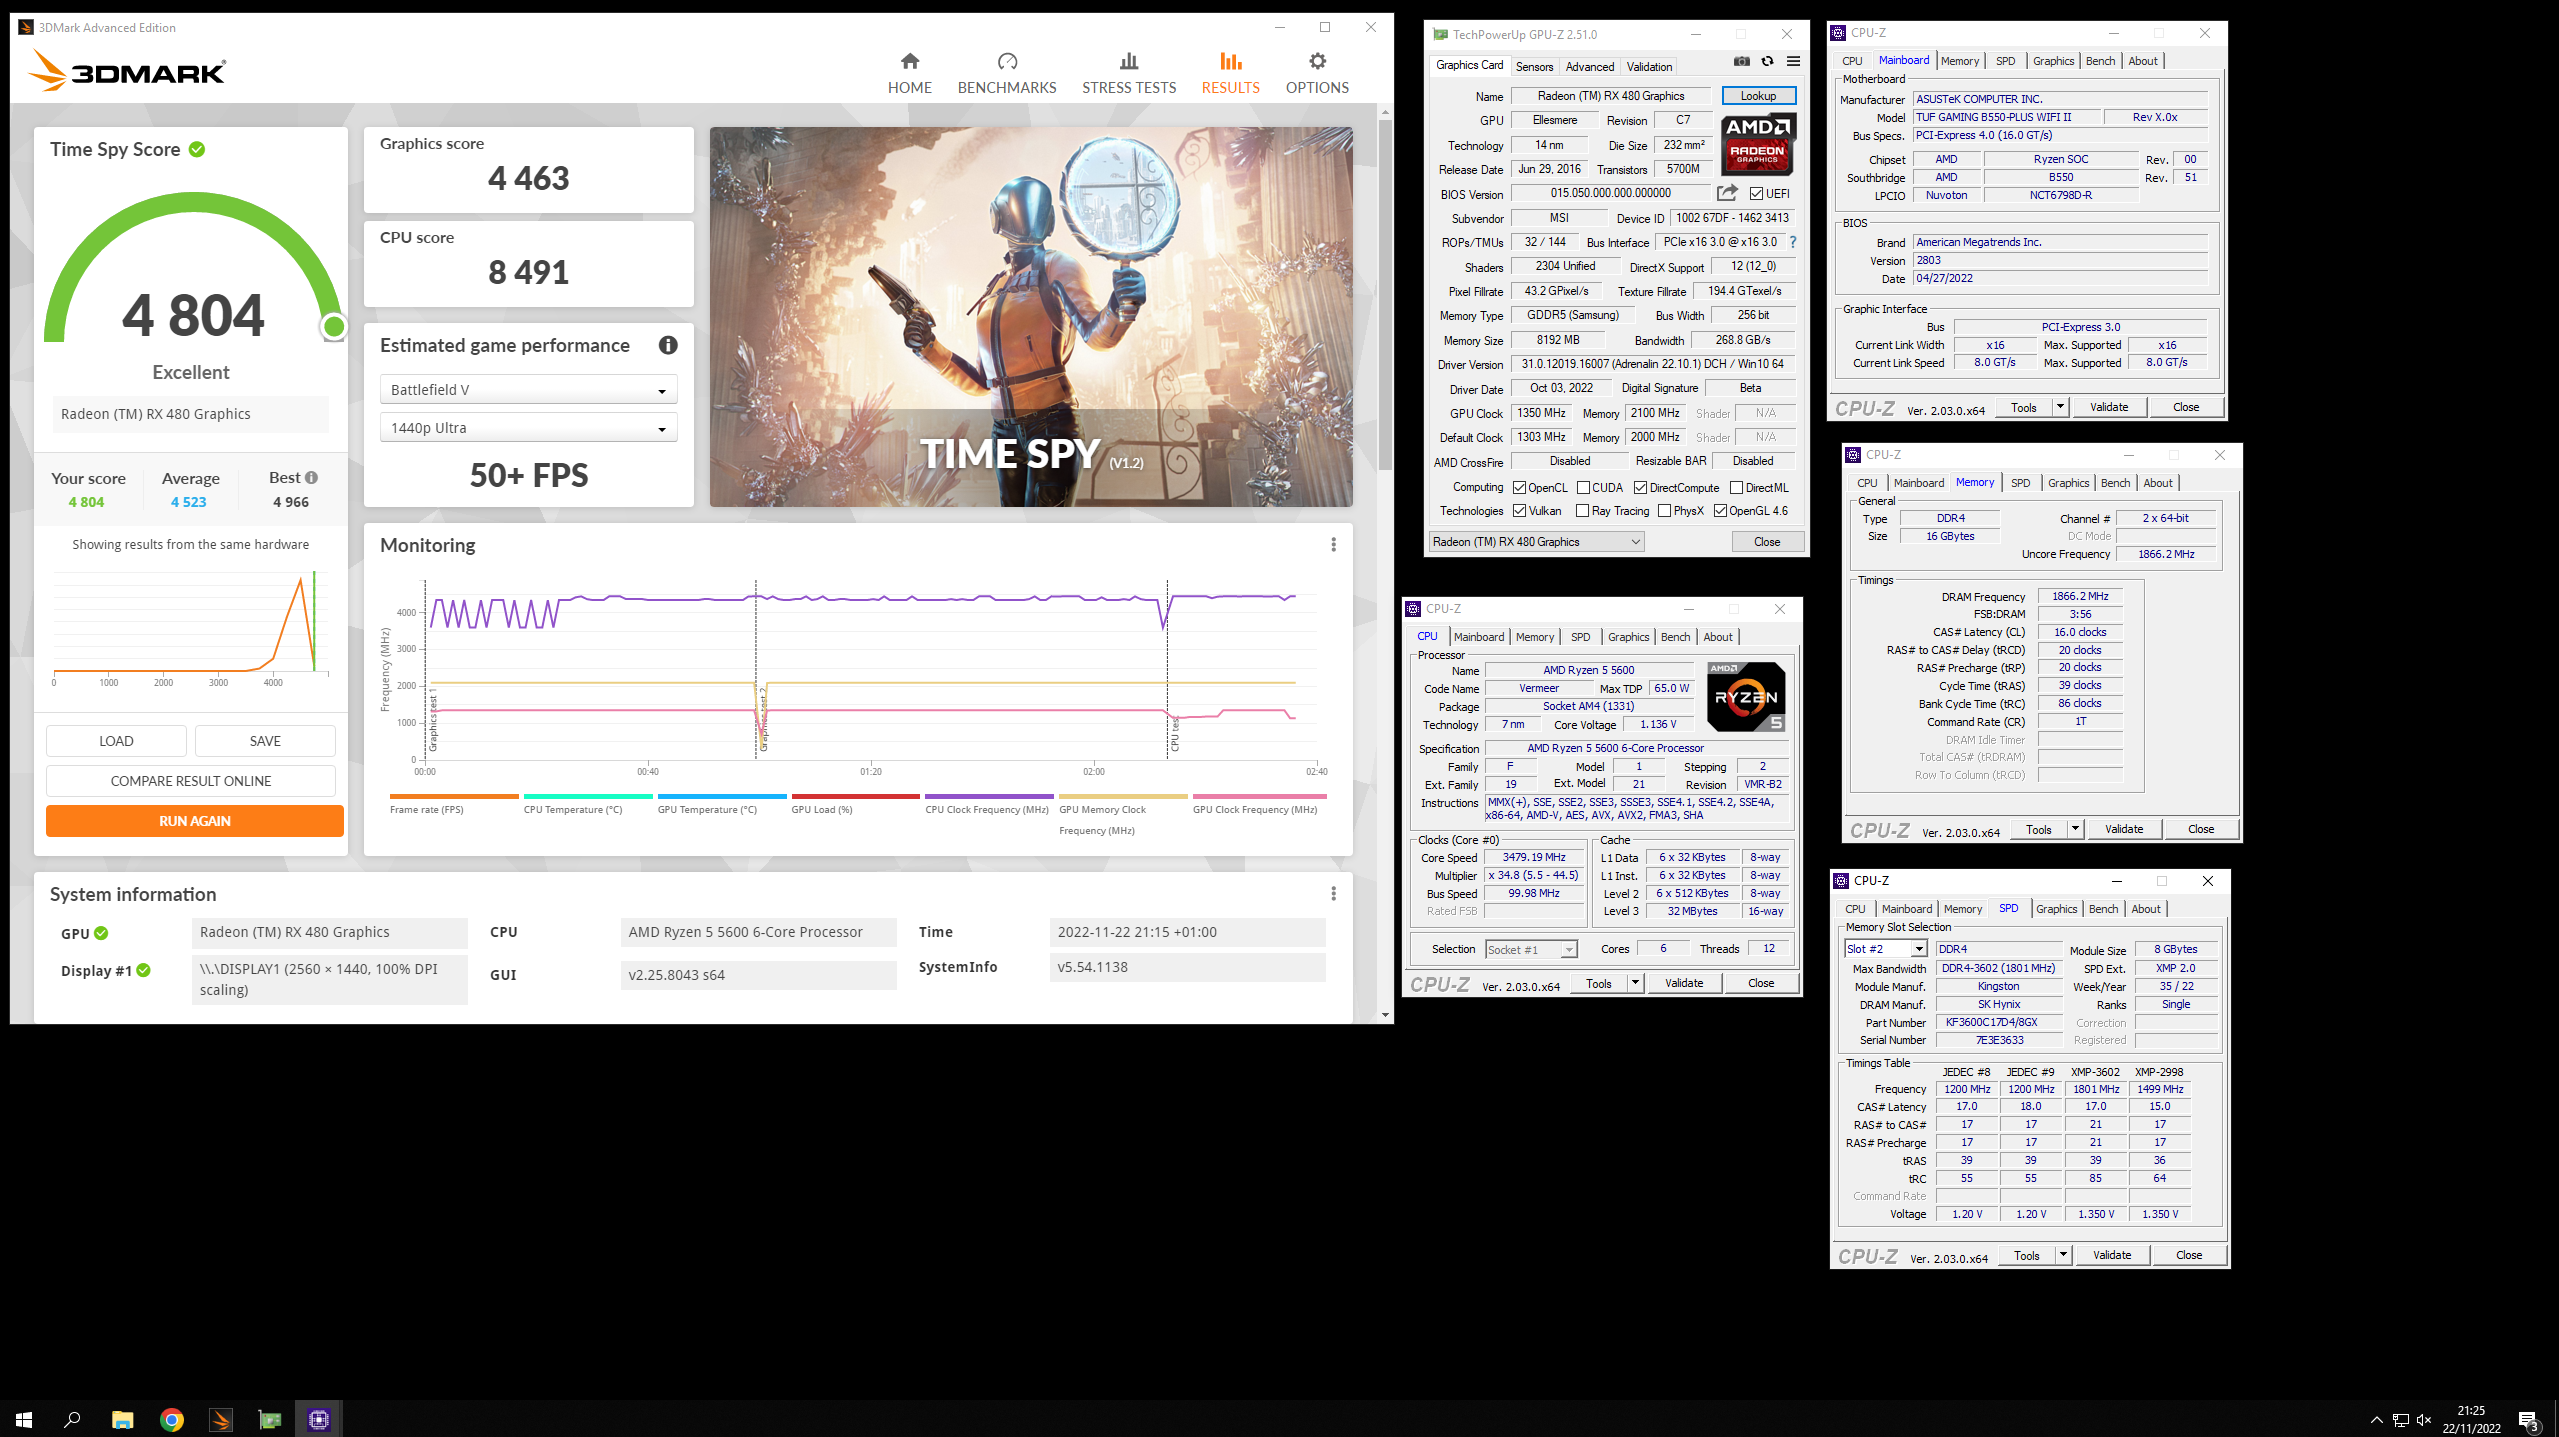The image size is (2559, 1437).
Task: Click the 3DMark vertical scrollbar
Action: [1384, 296]
